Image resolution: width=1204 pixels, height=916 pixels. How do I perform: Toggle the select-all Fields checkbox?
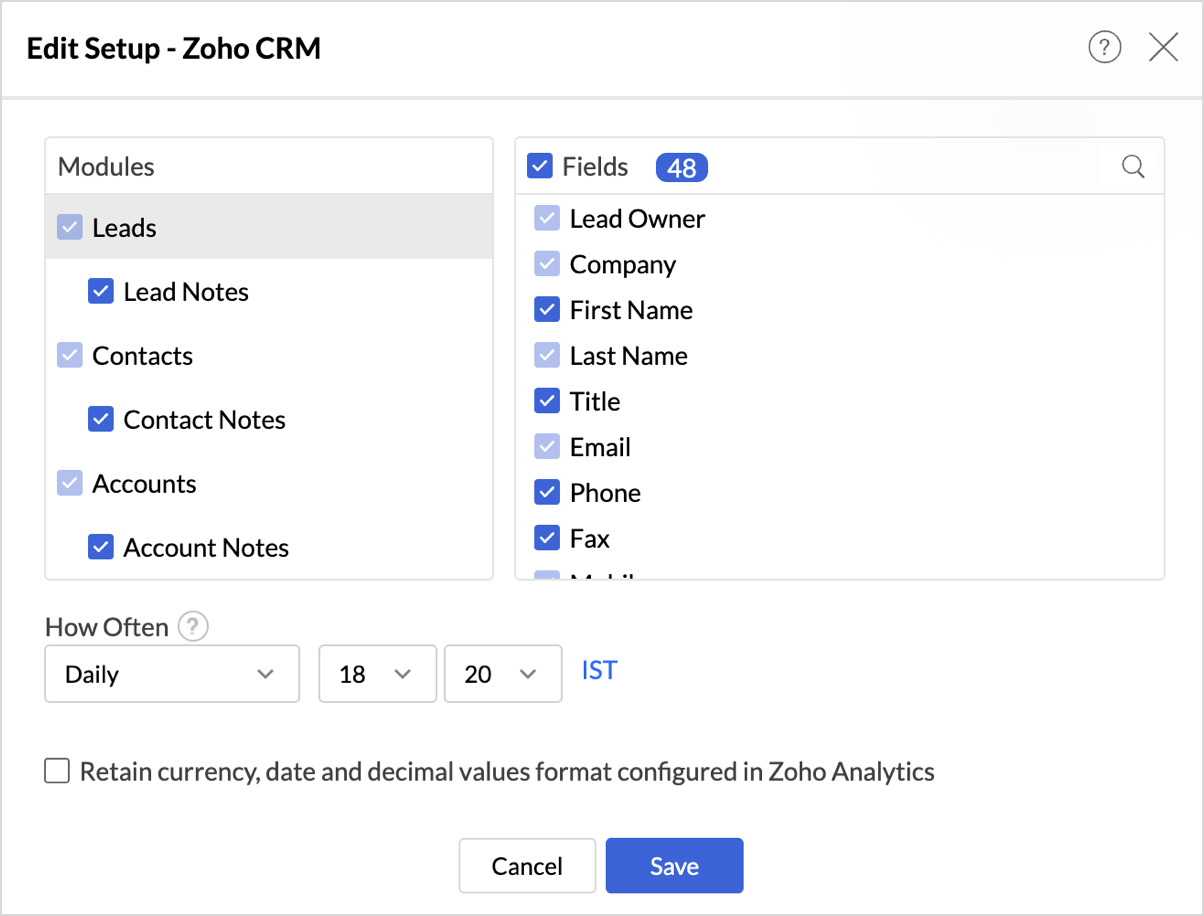(540, 166)
